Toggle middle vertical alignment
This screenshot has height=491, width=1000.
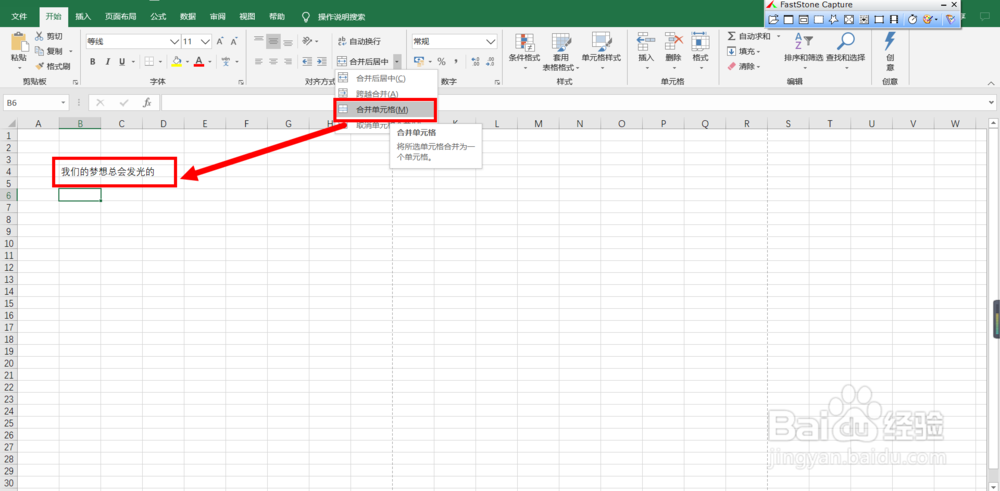pos(273,41)
